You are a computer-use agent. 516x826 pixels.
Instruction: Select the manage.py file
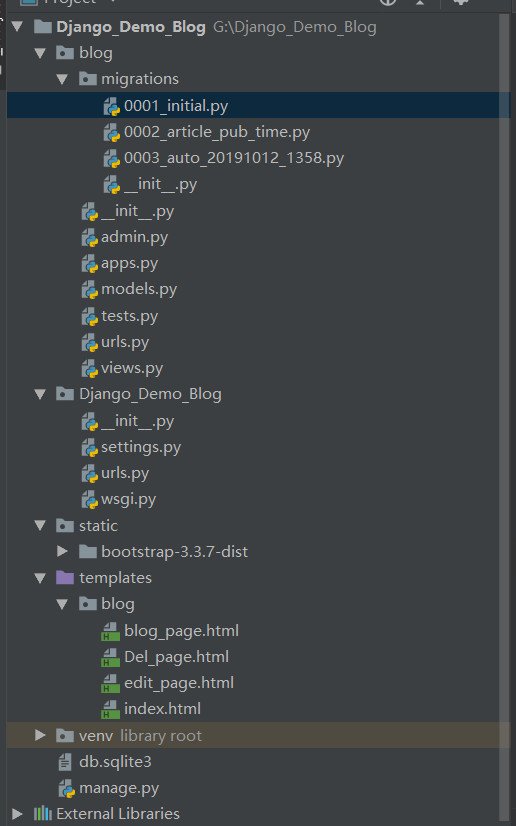(119, 788)
